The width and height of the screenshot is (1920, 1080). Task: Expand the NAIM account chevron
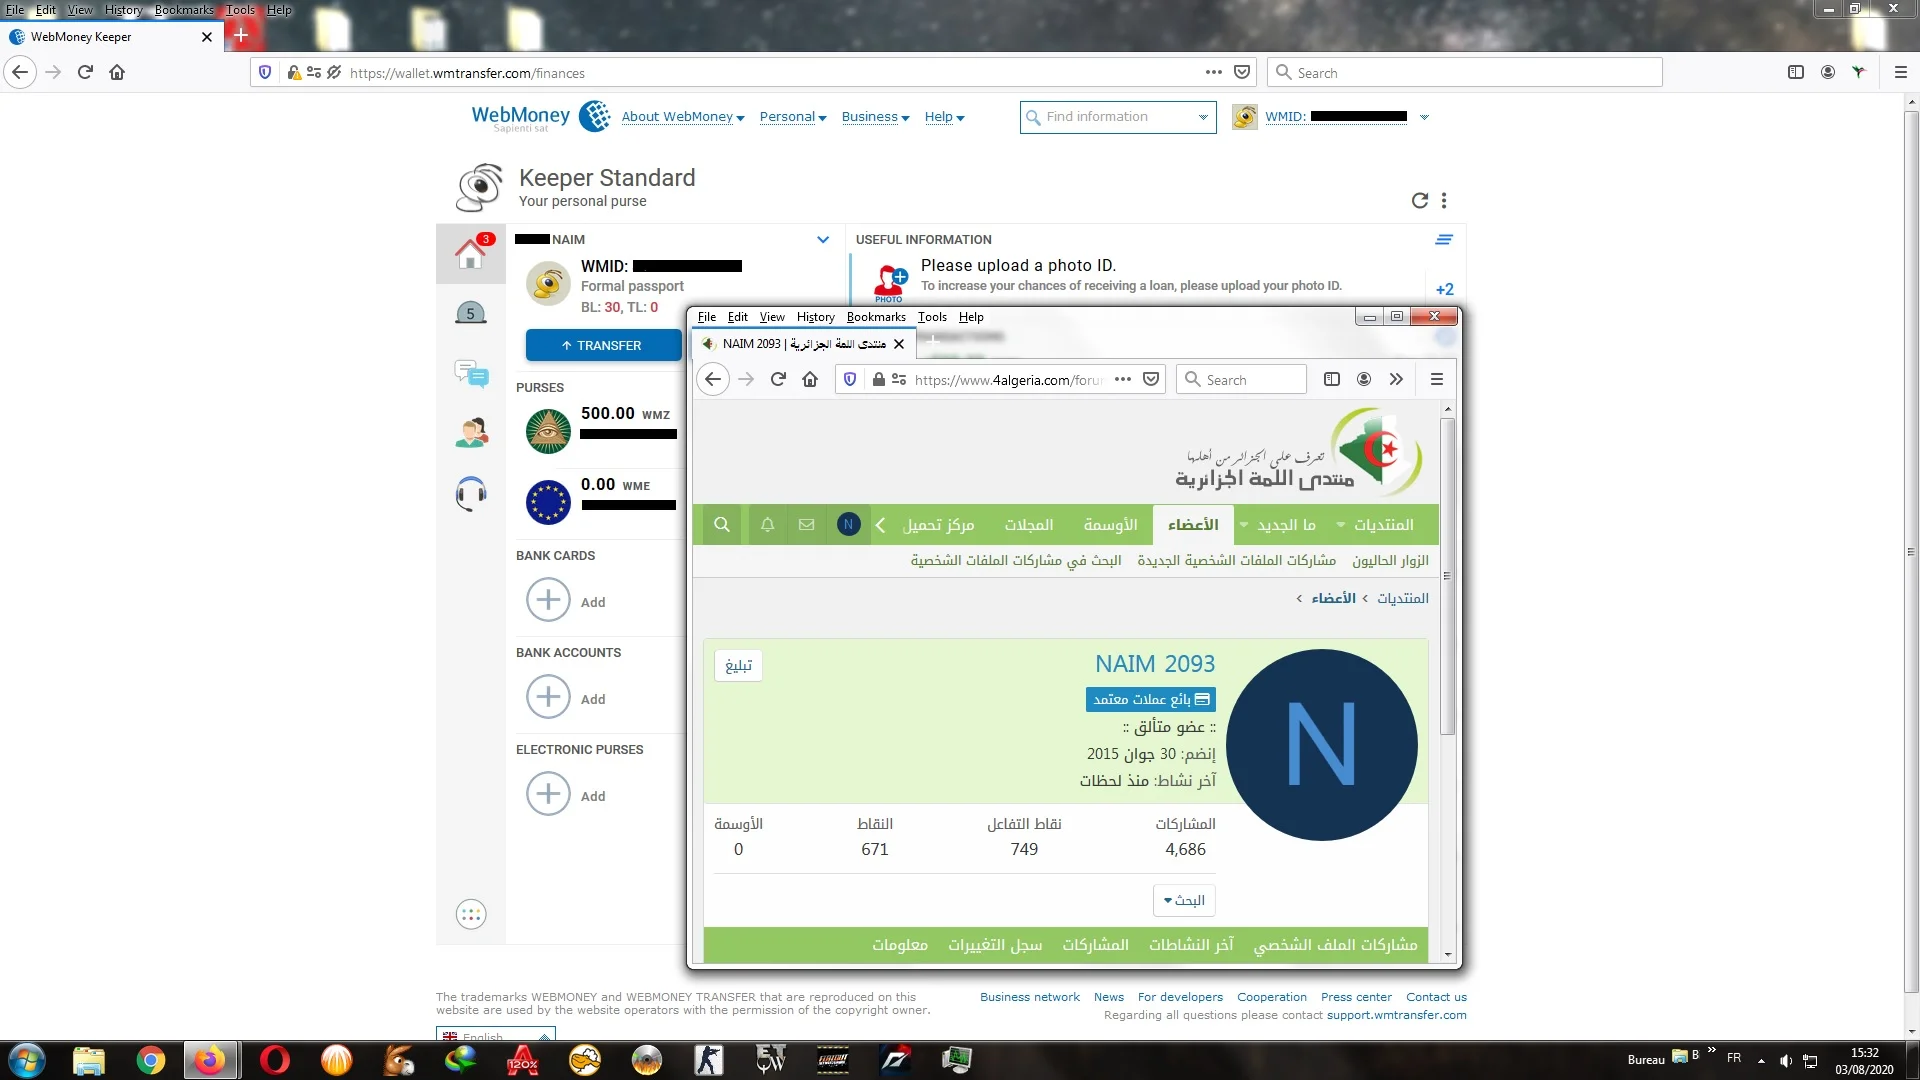[822, 240]
